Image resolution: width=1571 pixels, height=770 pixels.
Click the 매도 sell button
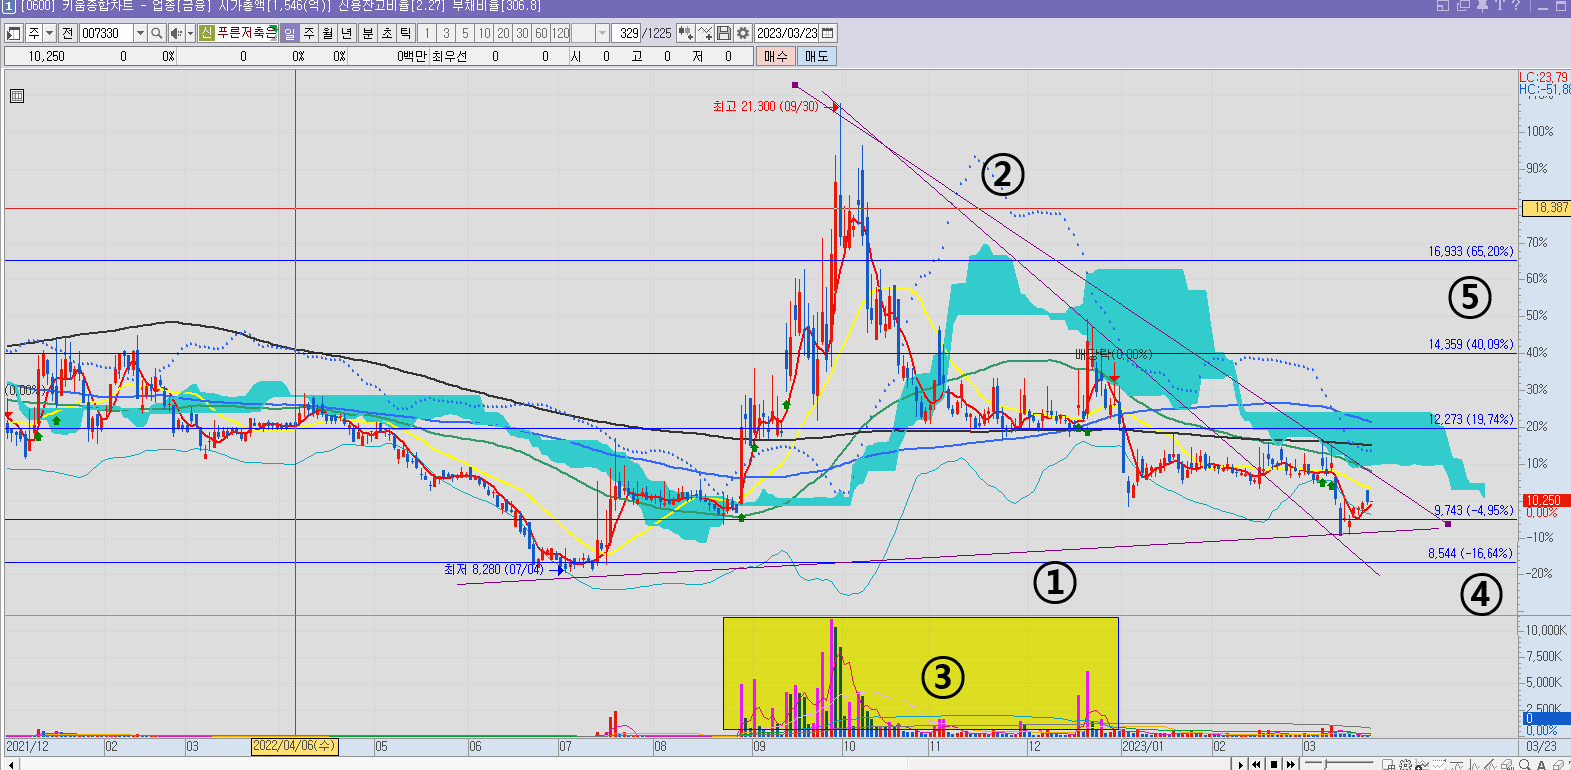coord(817,56)
